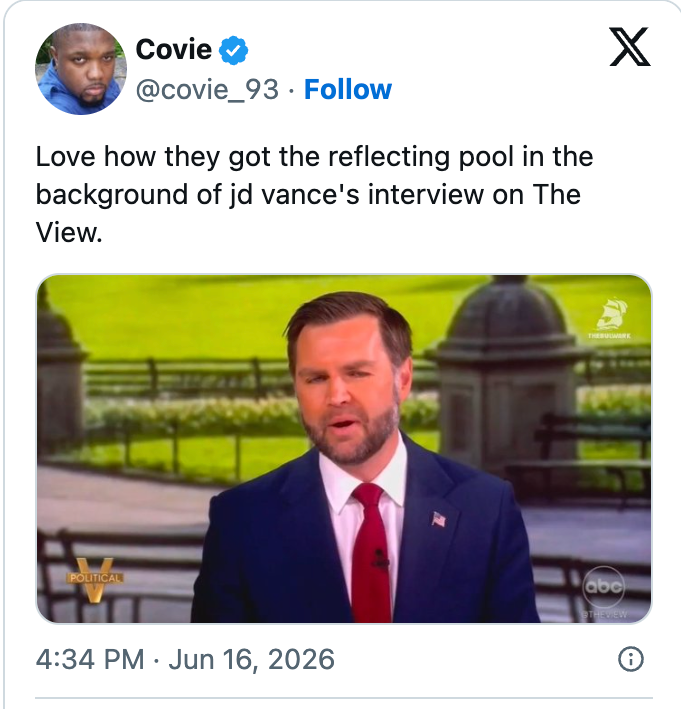Click the word "View." in tweet

[69, 233]
